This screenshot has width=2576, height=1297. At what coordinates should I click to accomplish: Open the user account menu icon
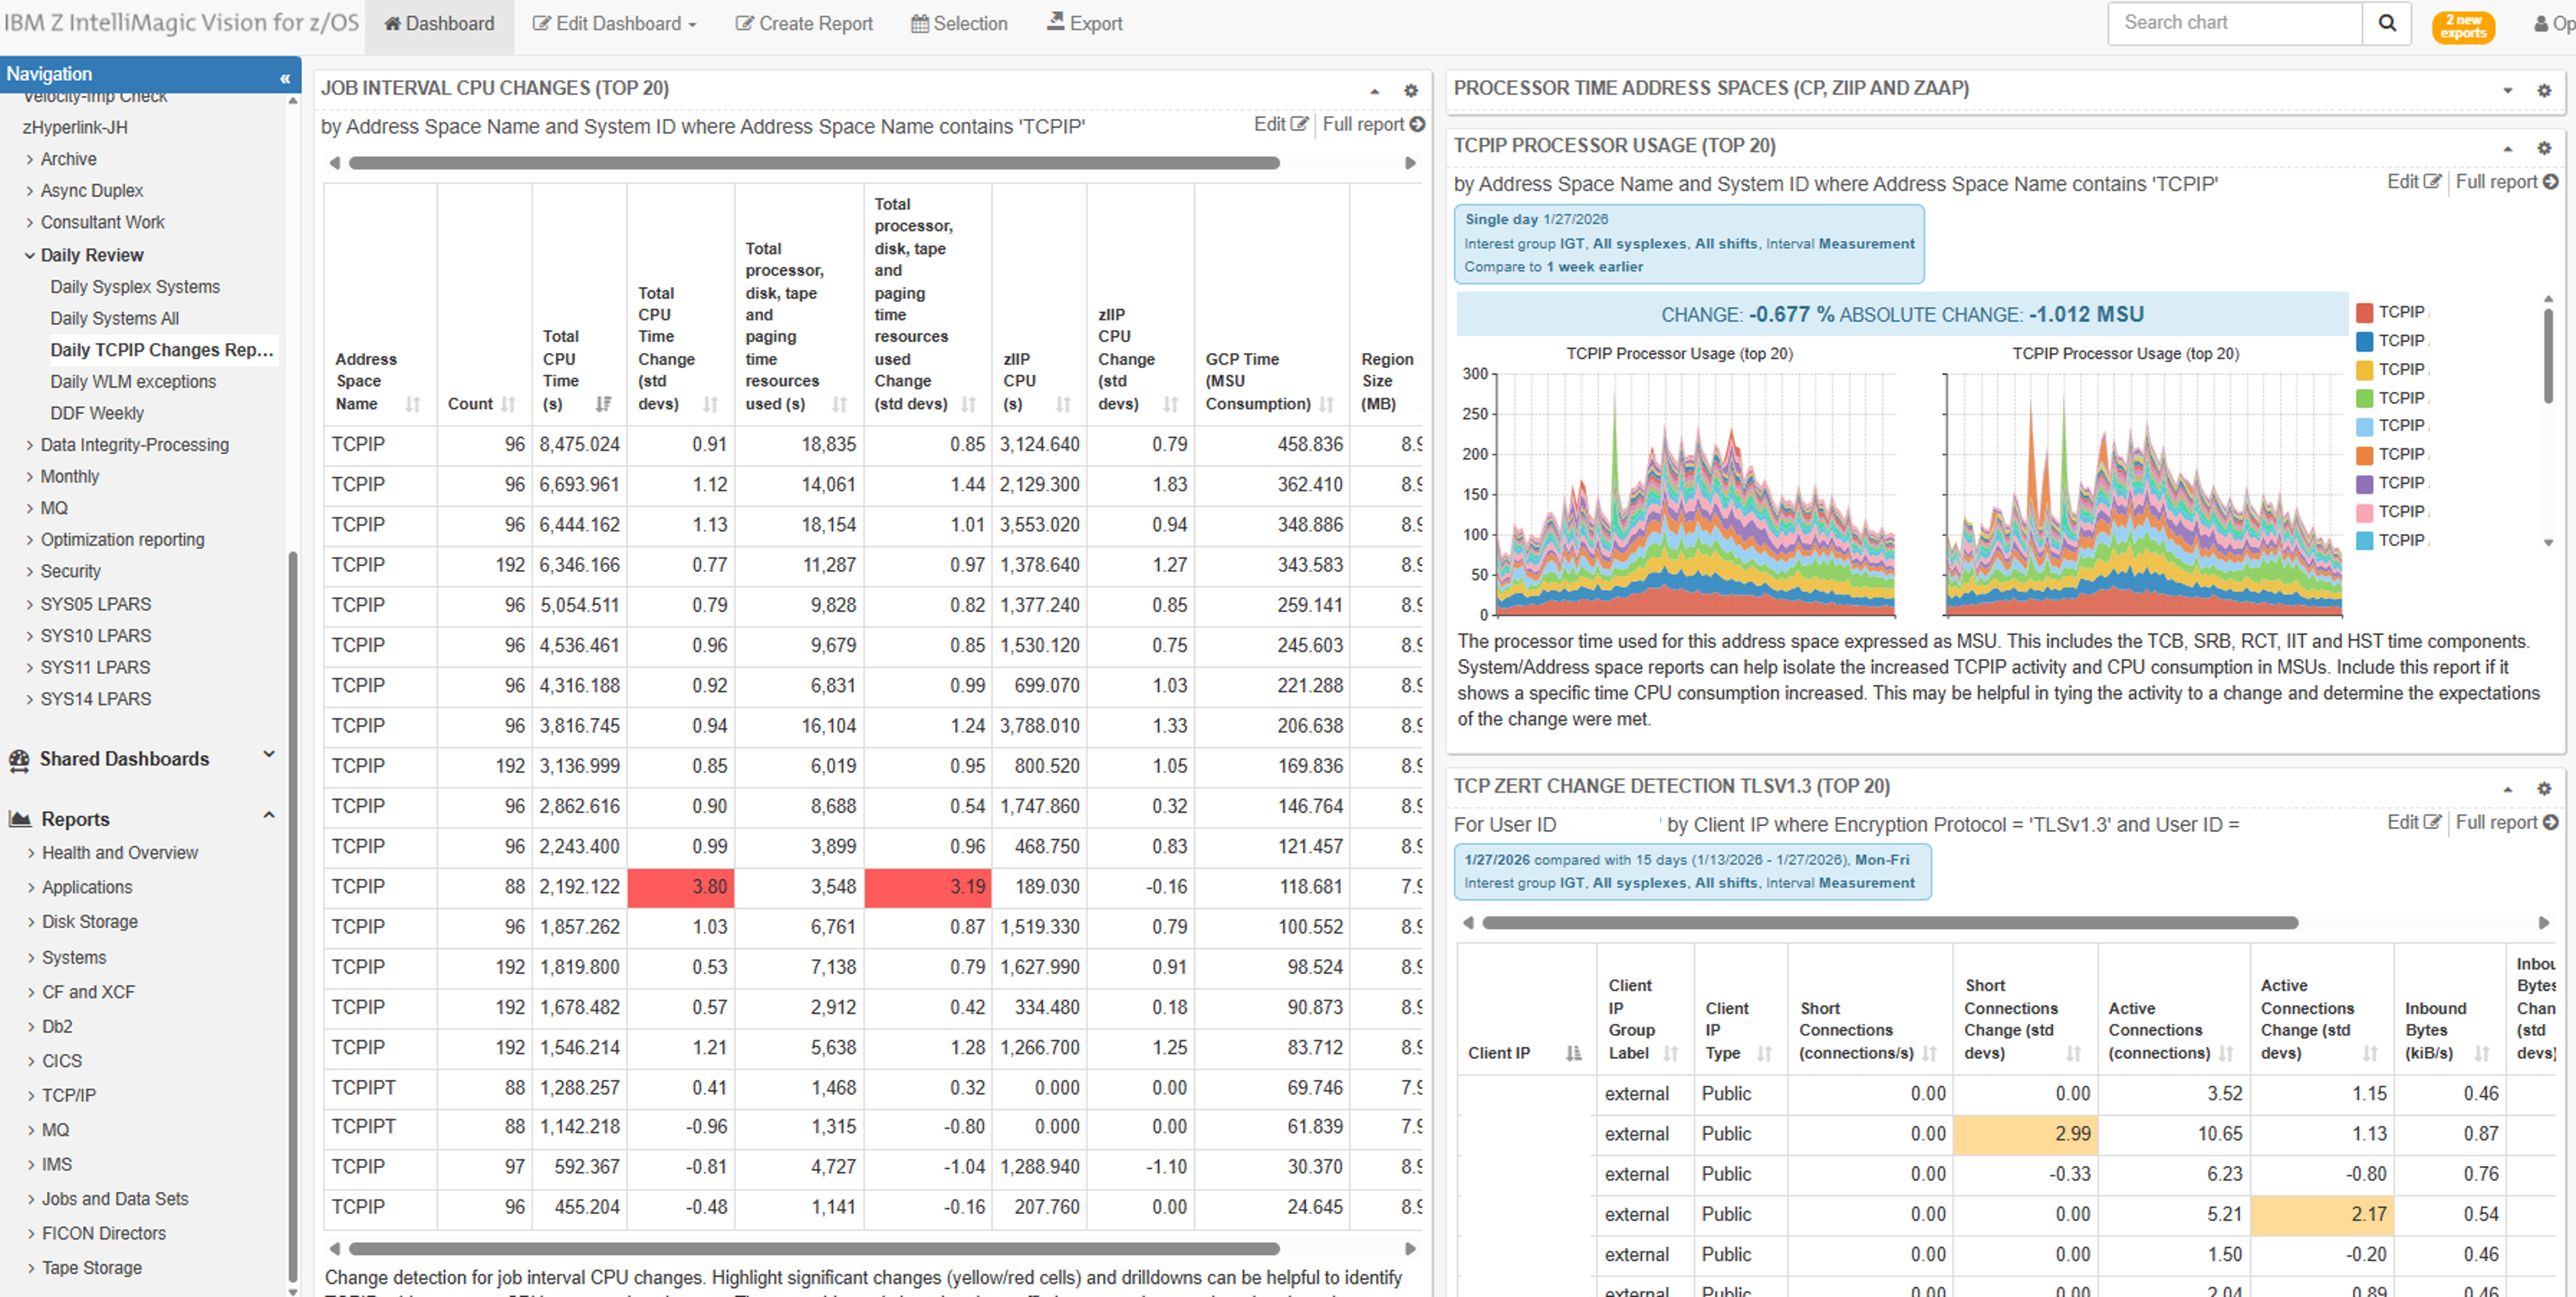pyautogui.click(x=2541, y=24)
